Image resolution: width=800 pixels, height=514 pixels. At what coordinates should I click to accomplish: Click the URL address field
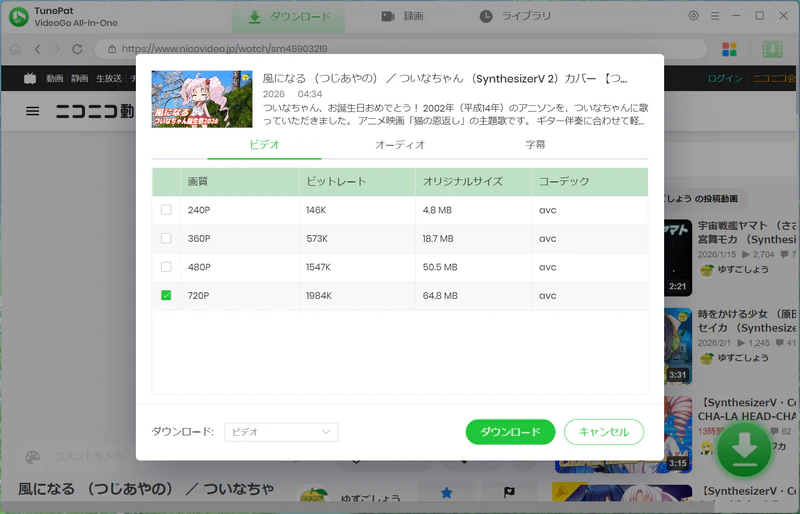(x=401, y=49)
